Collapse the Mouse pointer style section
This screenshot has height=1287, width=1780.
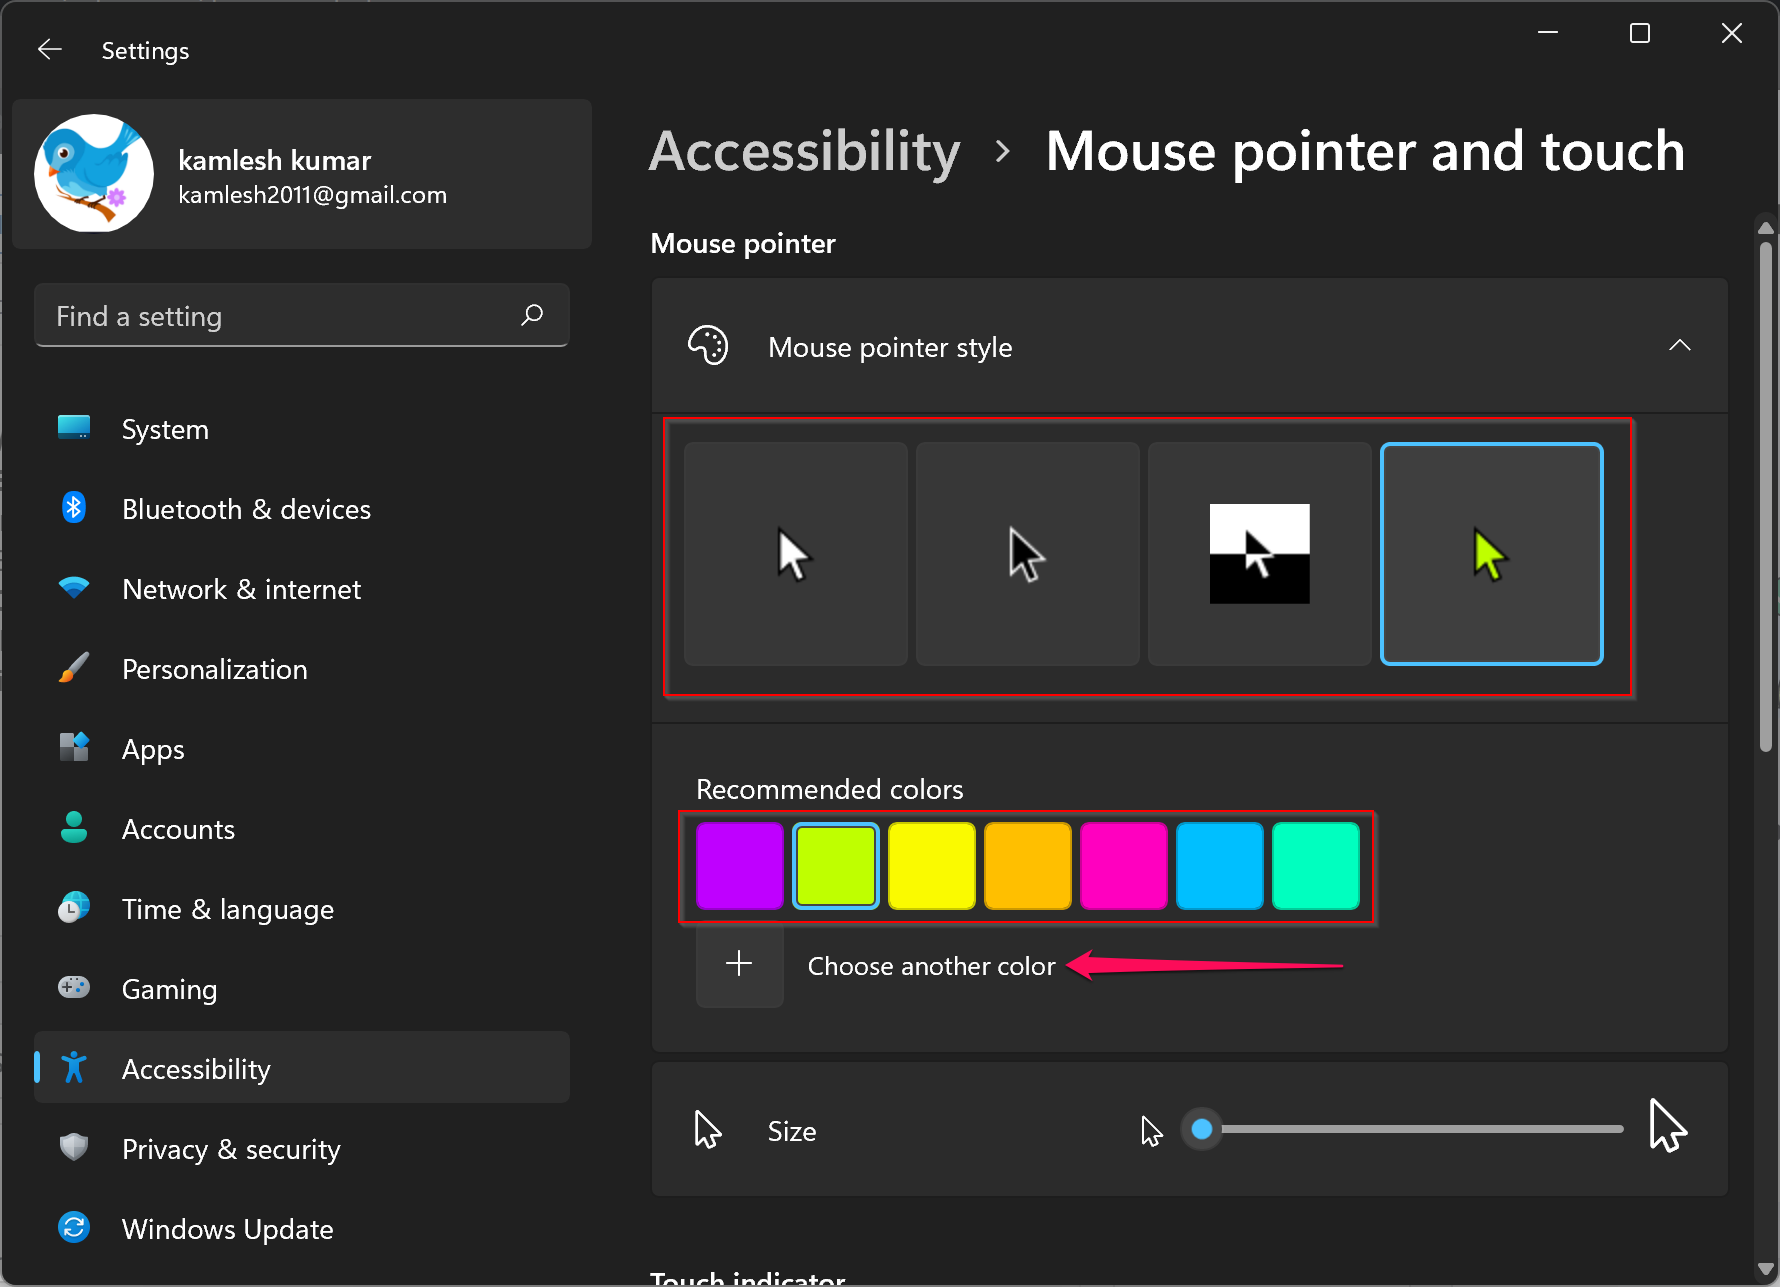coord(1679,345)
